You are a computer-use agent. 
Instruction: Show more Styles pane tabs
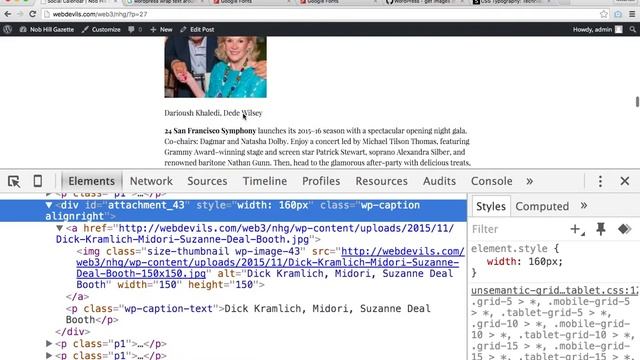click(584, 205)
